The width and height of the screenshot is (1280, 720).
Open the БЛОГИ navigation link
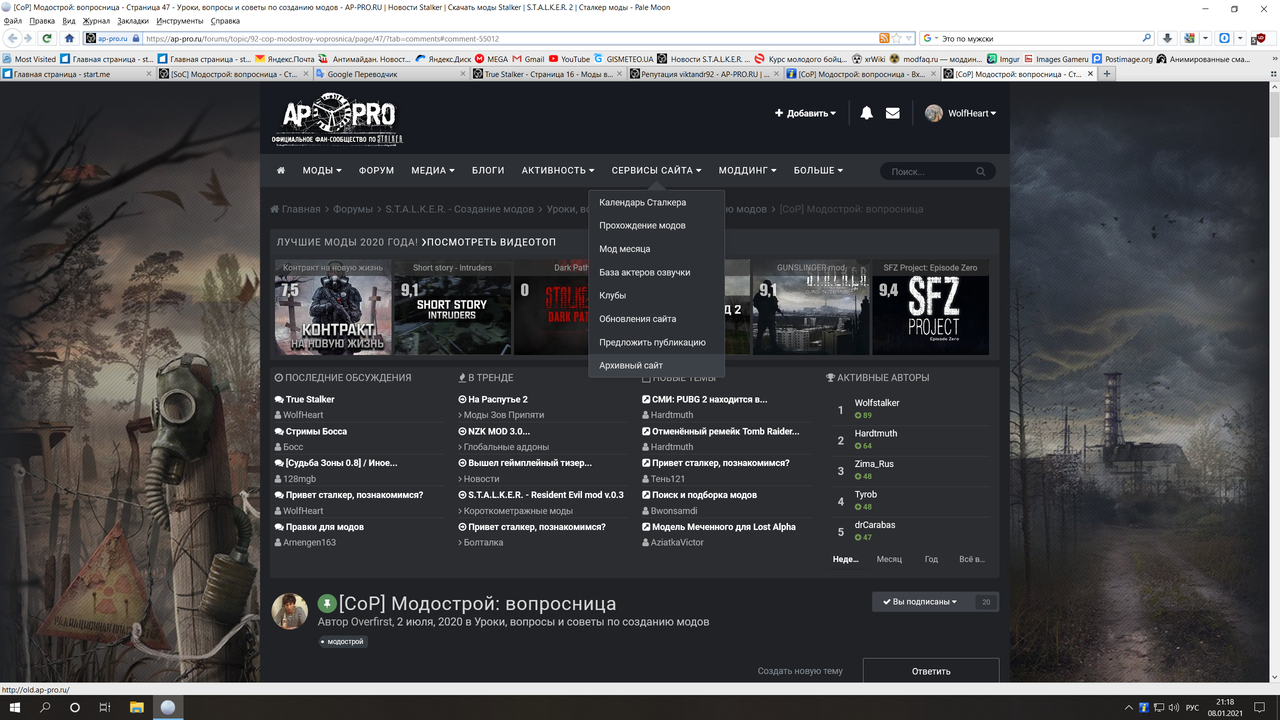click(488, 171)
